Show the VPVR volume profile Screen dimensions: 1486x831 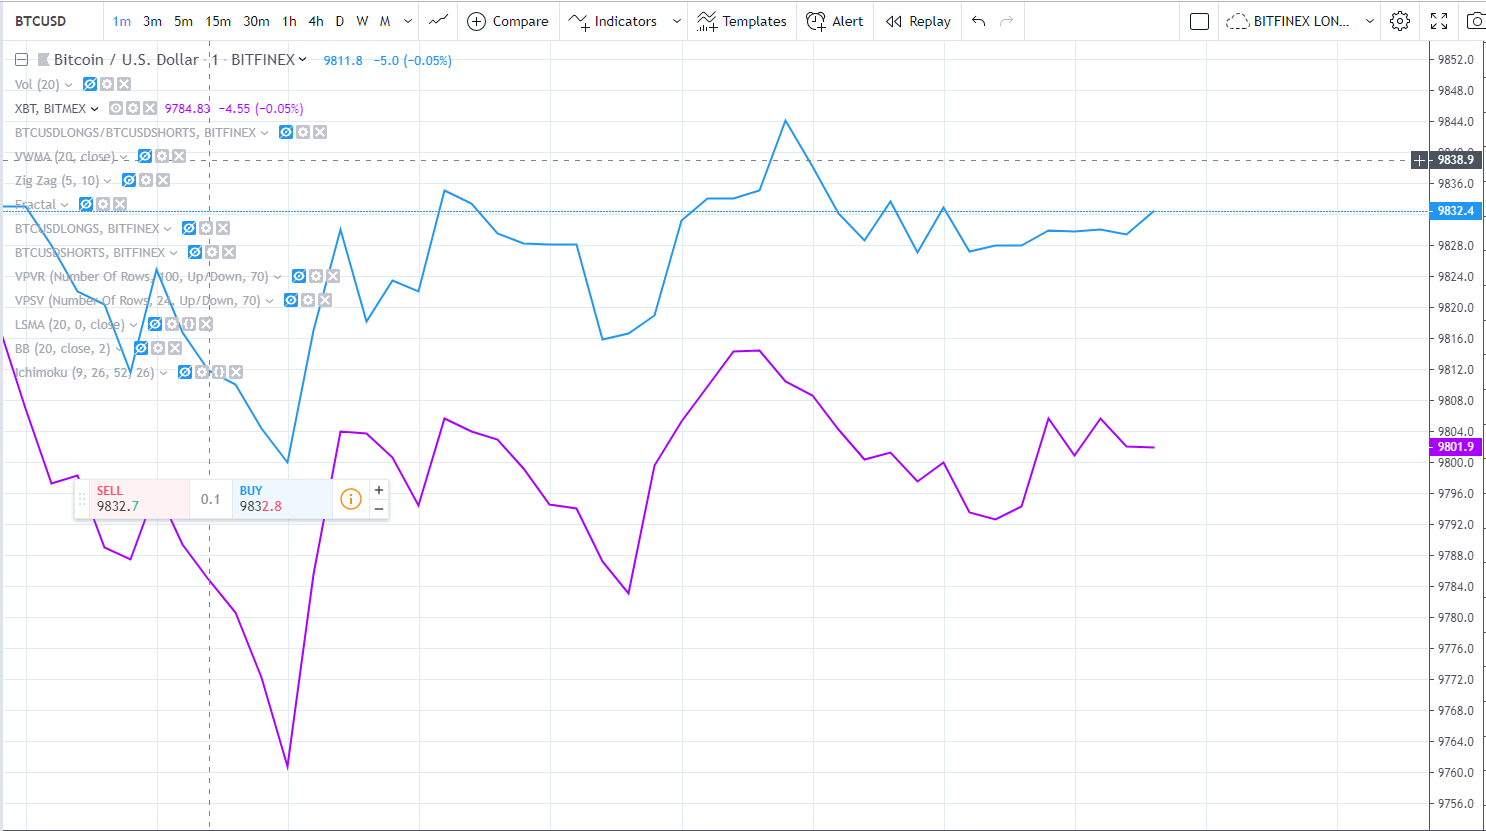tap(299, 276)
